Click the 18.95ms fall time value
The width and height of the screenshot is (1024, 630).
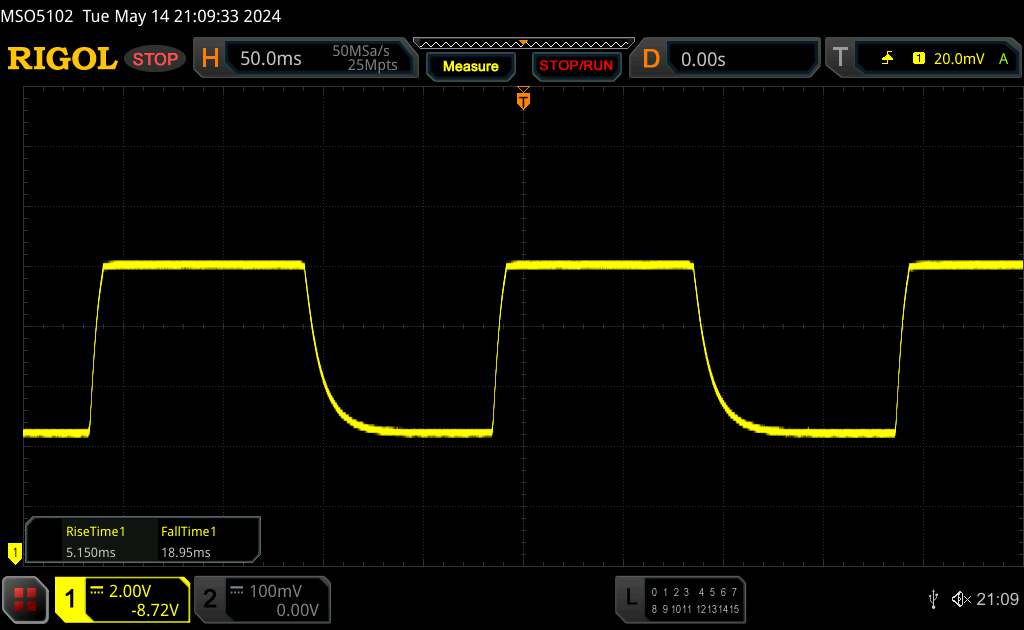coord(185,552)
